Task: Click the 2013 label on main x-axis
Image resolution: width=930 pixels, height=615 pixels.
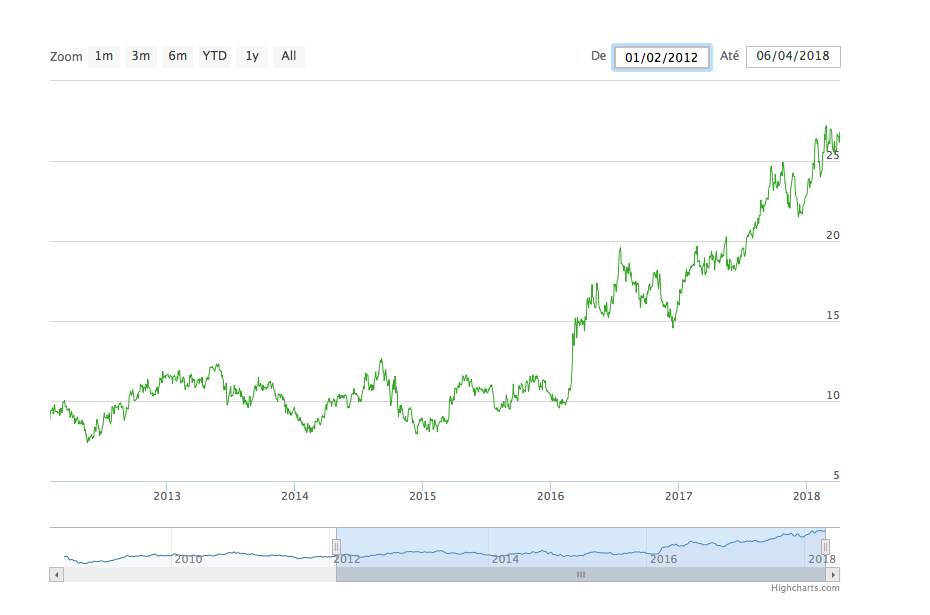Action: point(167,496)
